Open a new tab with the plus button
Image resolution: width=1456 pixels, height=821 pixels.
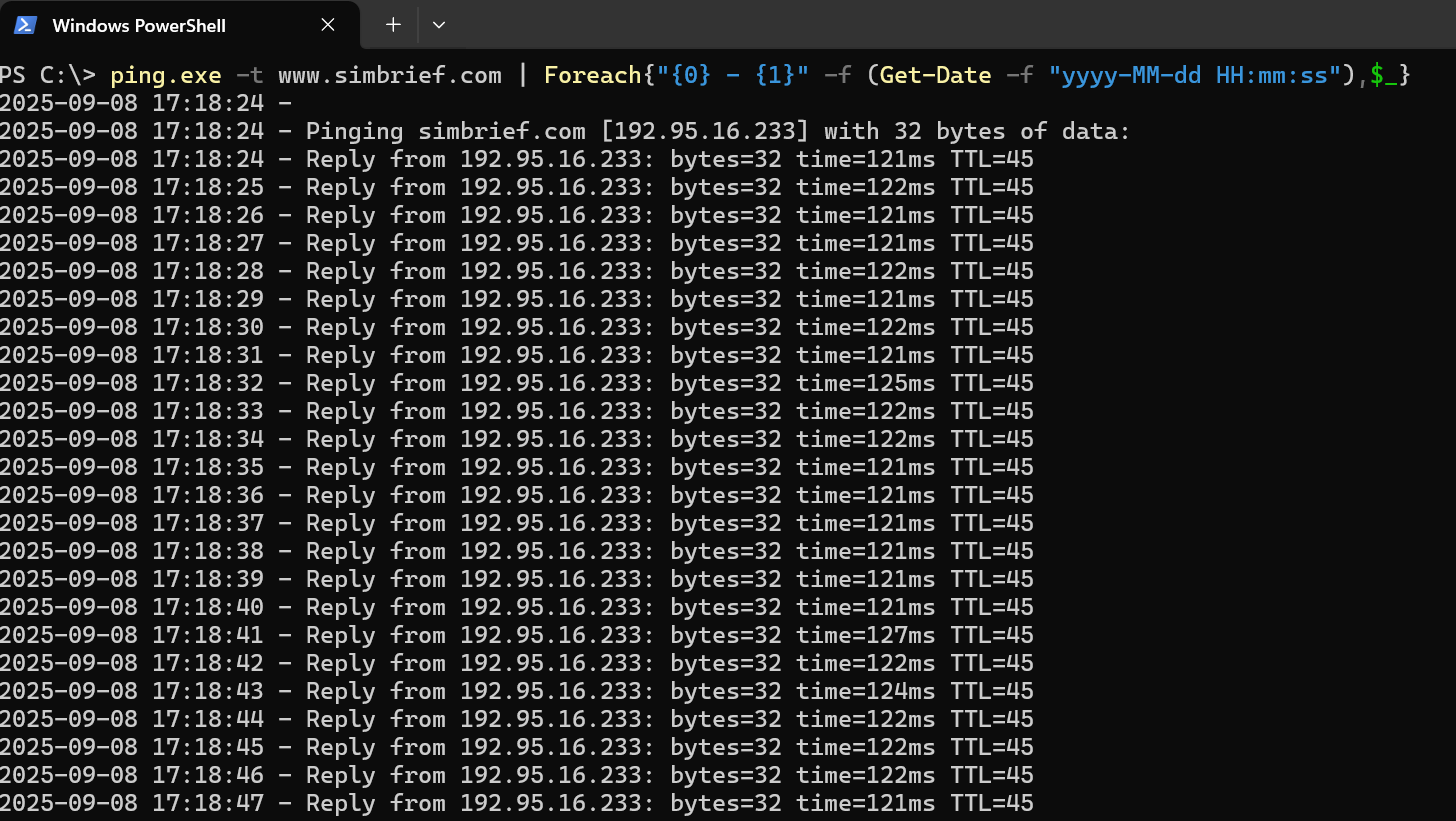coord(393,25)
